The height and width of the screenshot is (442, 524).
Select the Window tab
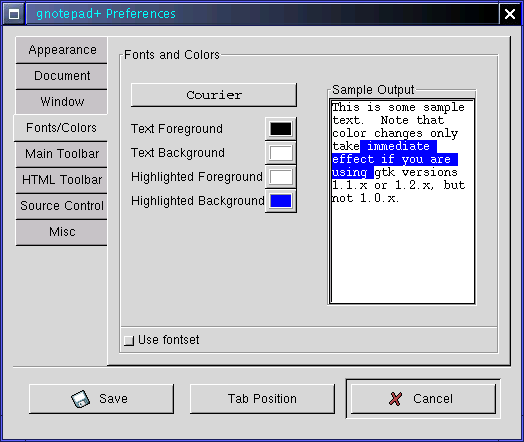pos(62,102)
